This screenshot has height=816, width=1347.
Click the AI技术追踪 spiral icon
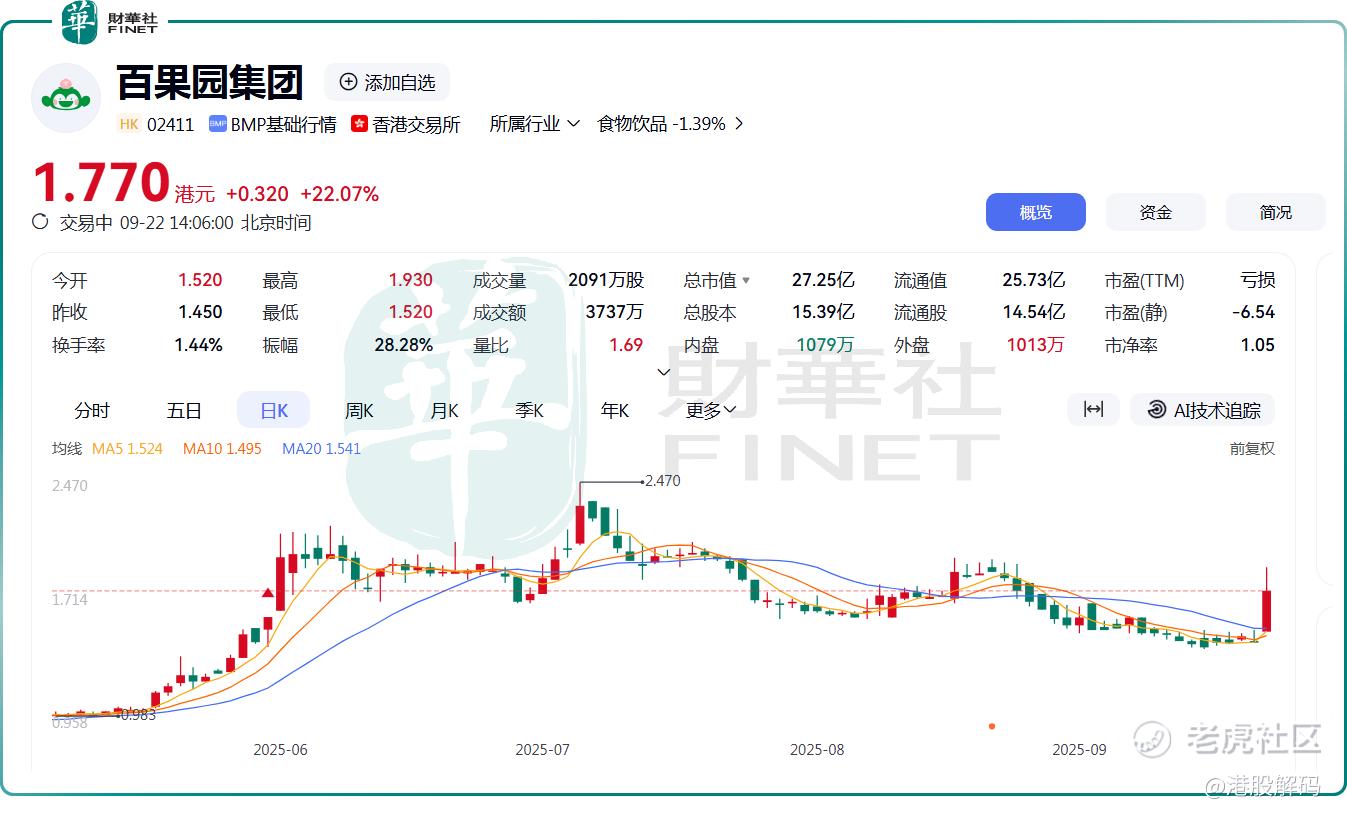point(1156,409)
